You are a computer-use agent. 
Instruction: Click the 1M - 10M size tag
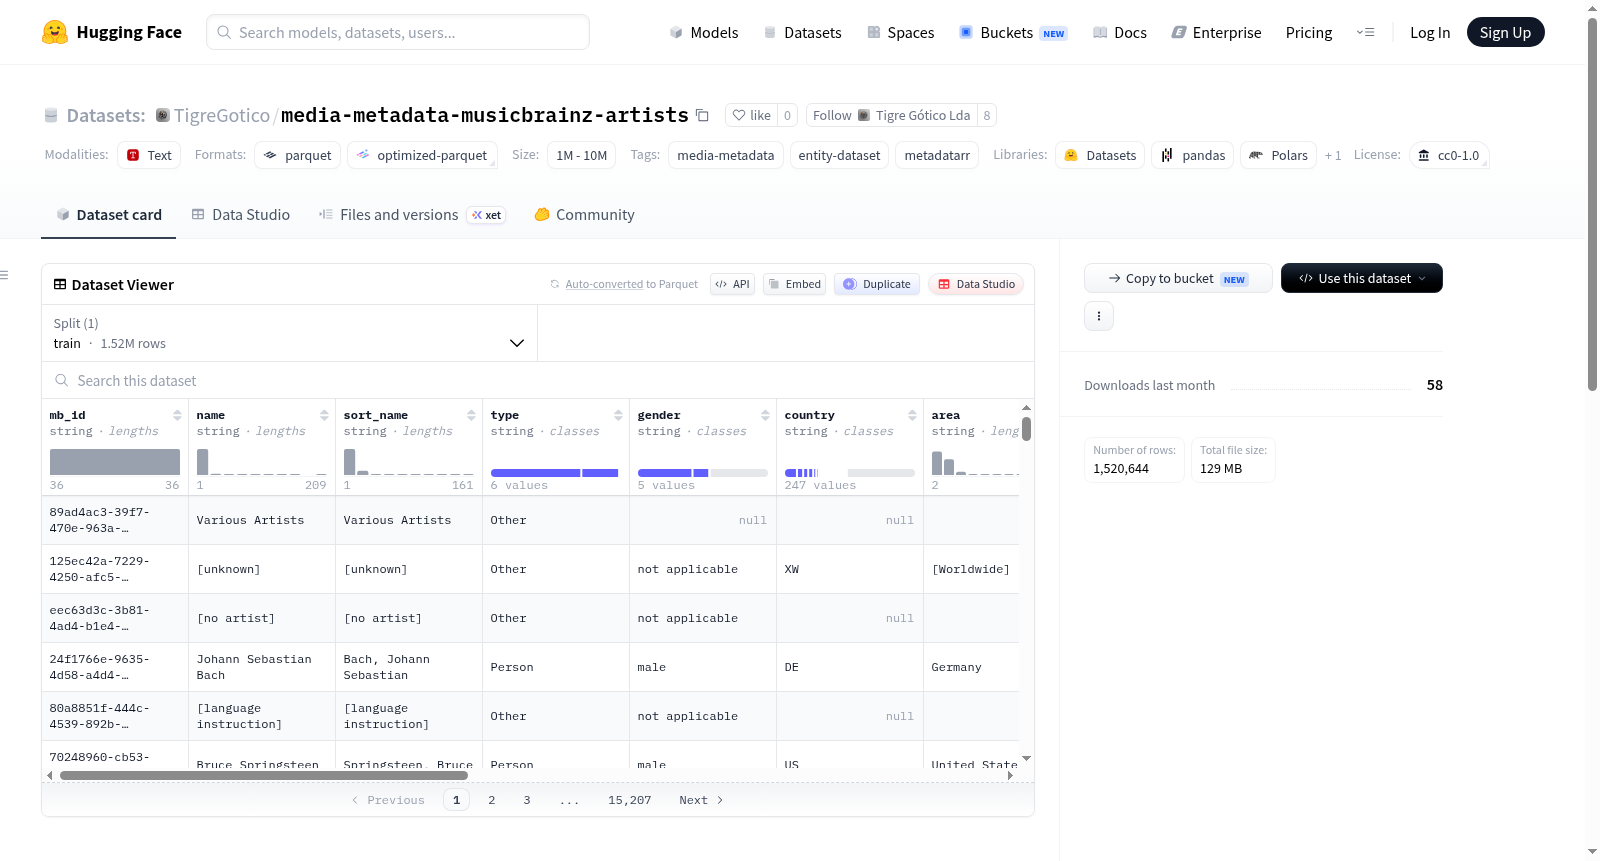581,155
